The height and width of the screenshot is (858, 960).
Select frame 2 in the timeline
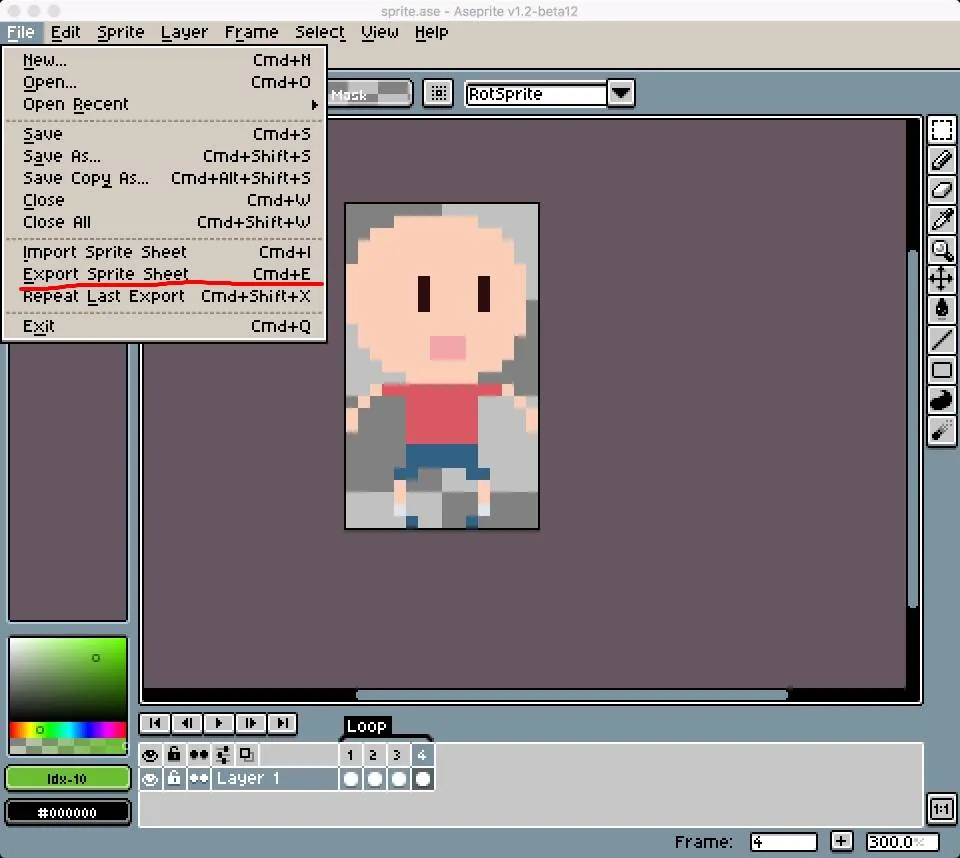coord(373,755)
